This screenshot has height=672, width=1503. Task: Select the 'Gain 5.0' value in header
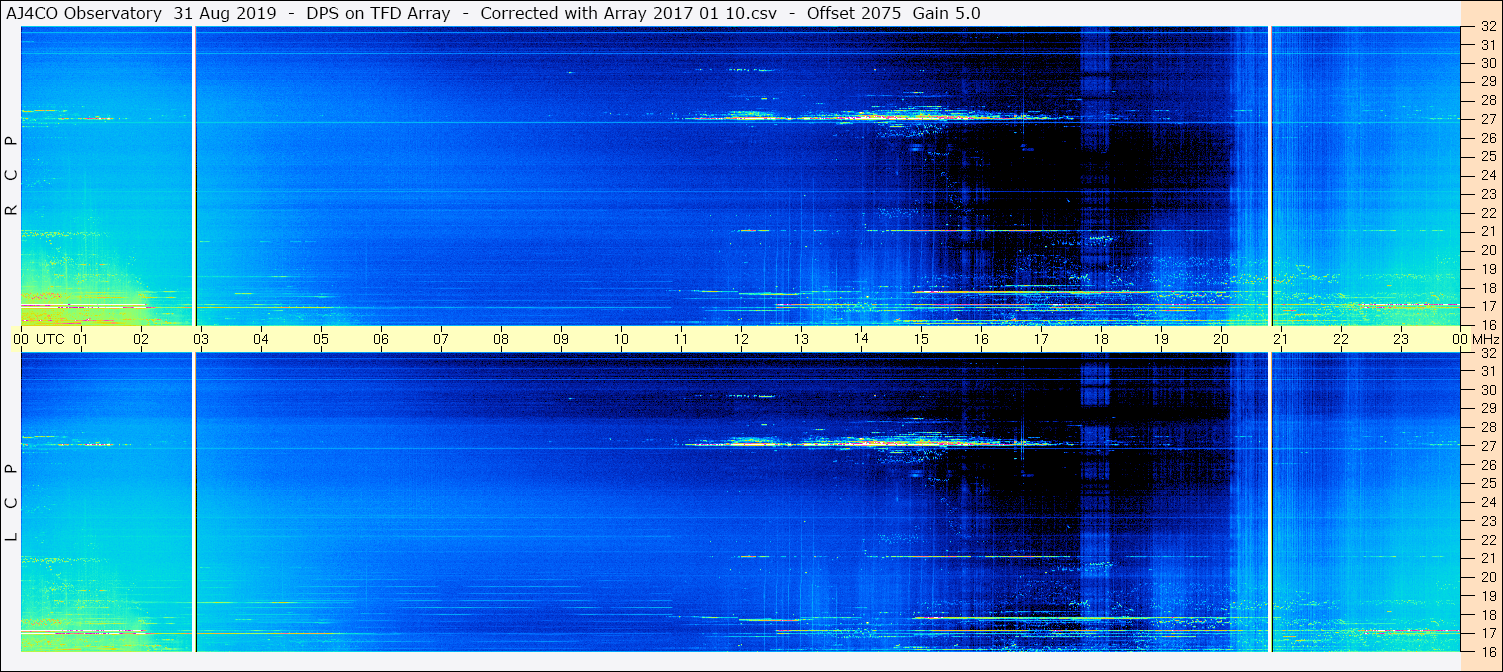(947, 13)
